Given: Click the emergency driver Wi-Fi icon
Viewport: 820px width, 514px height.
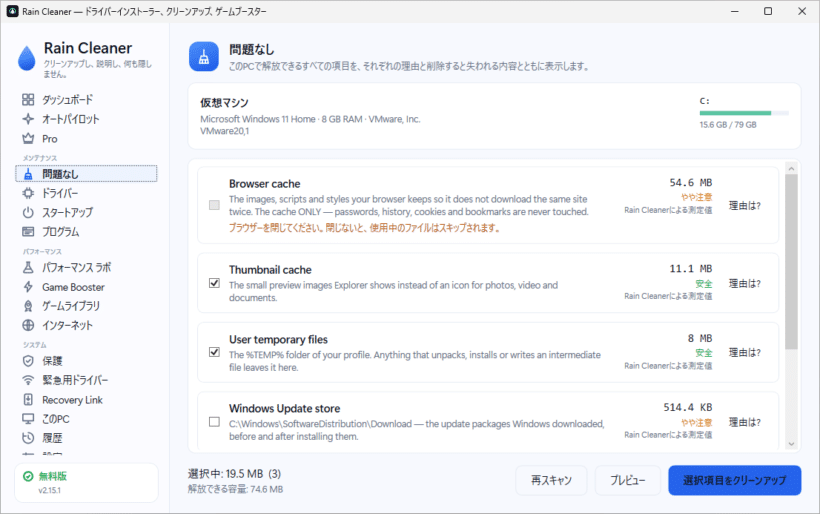Looking at the screenshot, I should click(x=28, y=380).
